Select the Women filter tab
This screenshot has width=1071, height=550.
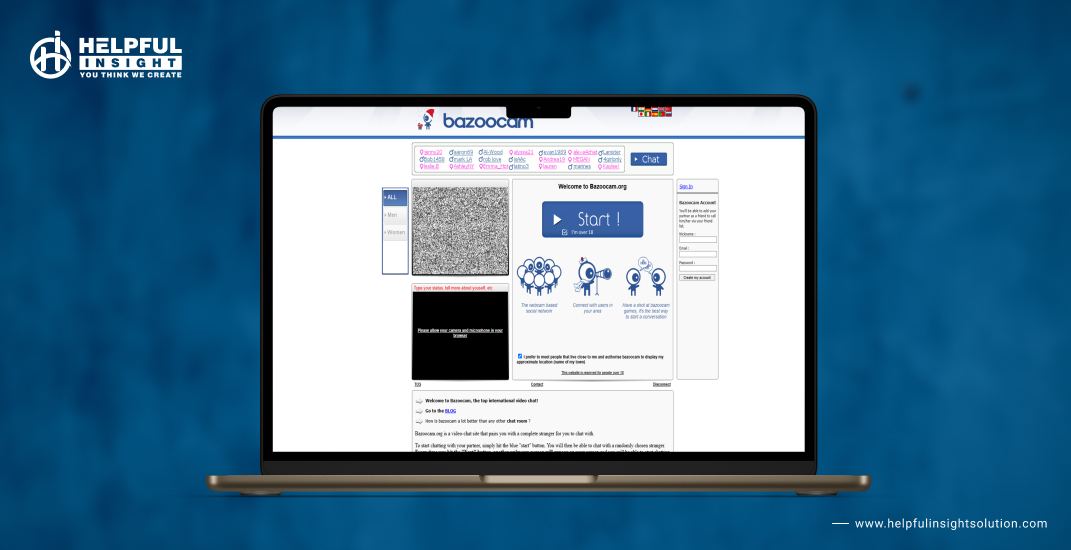pyautogui.click(x=395, y=233)
